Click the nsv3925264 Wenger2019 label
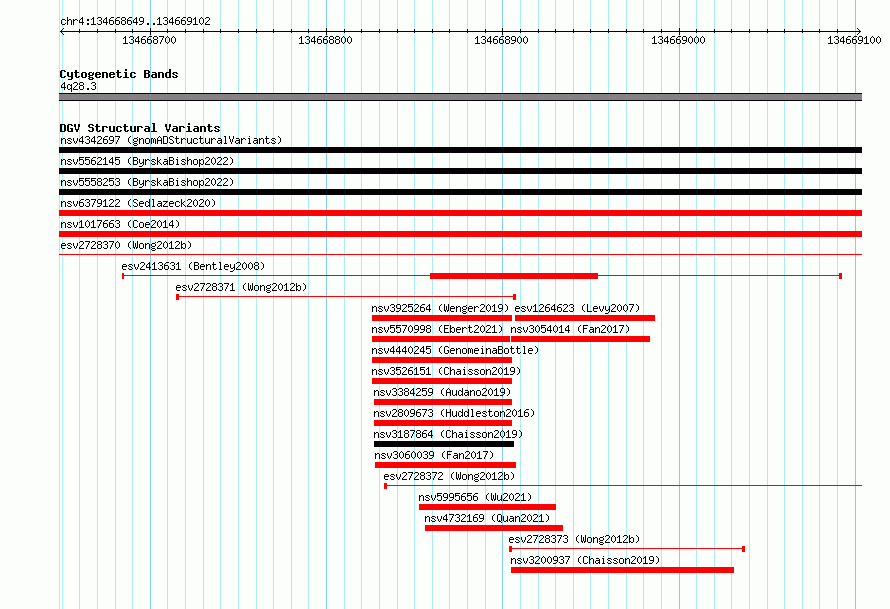 click(440, 308)
